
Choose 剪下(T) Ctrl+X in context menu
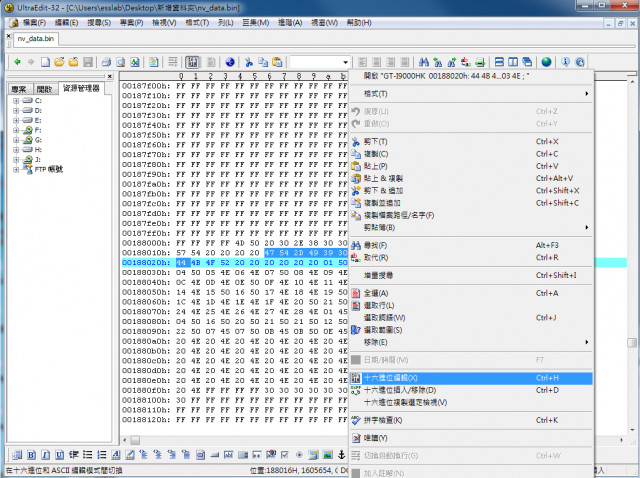coord(471,142)
